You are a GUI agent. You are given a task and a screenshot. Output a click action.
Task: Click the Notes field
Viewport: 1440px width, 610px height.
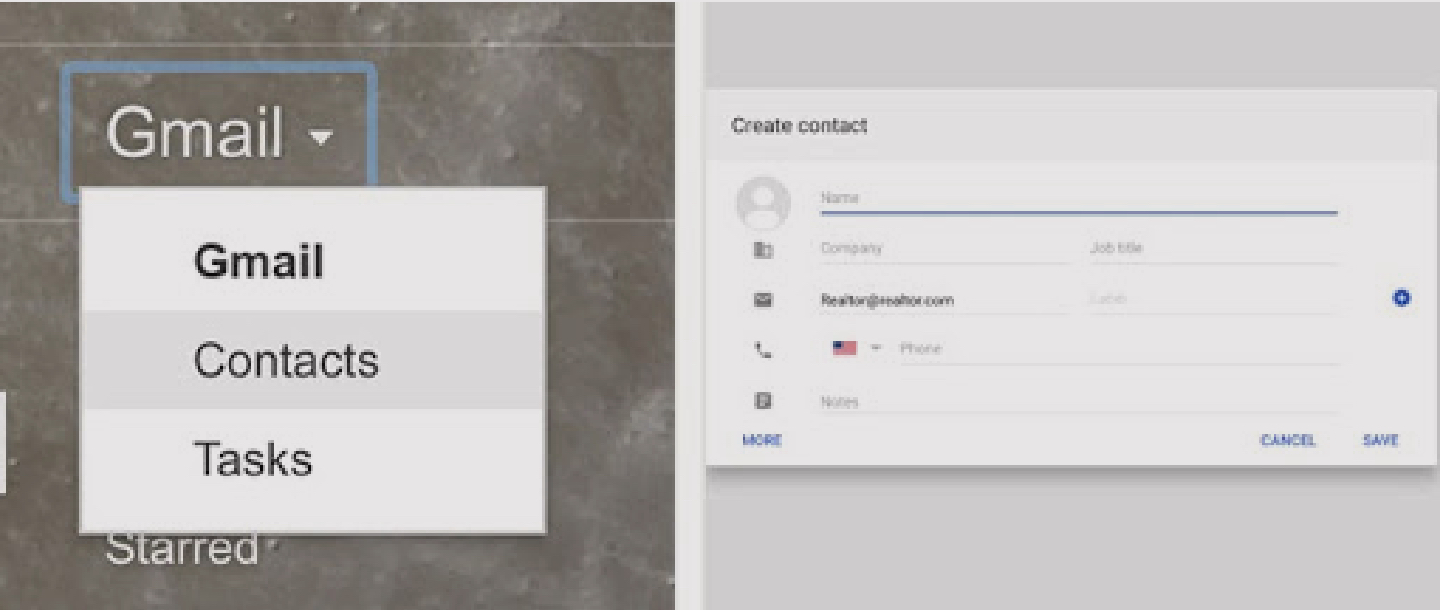[1078, 402]
